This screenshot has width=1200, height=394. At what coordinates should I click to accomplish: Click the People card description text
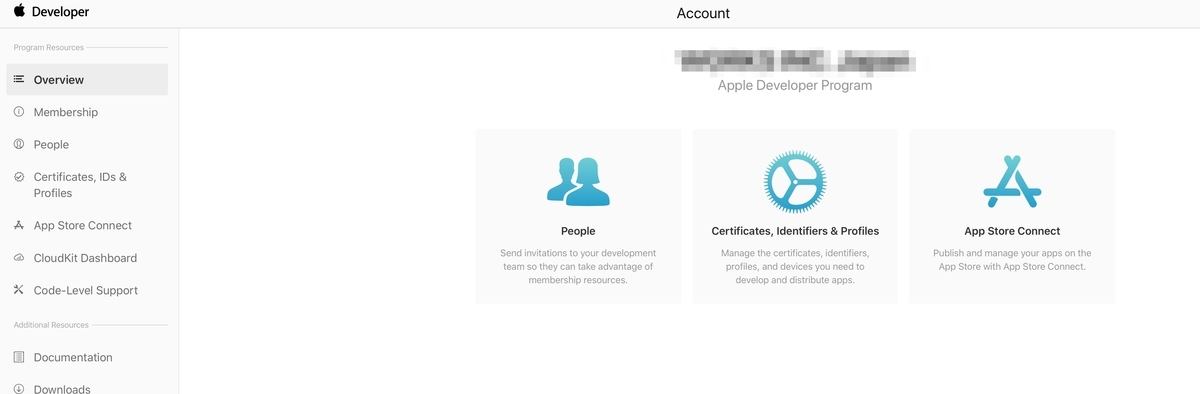[578, 267]
